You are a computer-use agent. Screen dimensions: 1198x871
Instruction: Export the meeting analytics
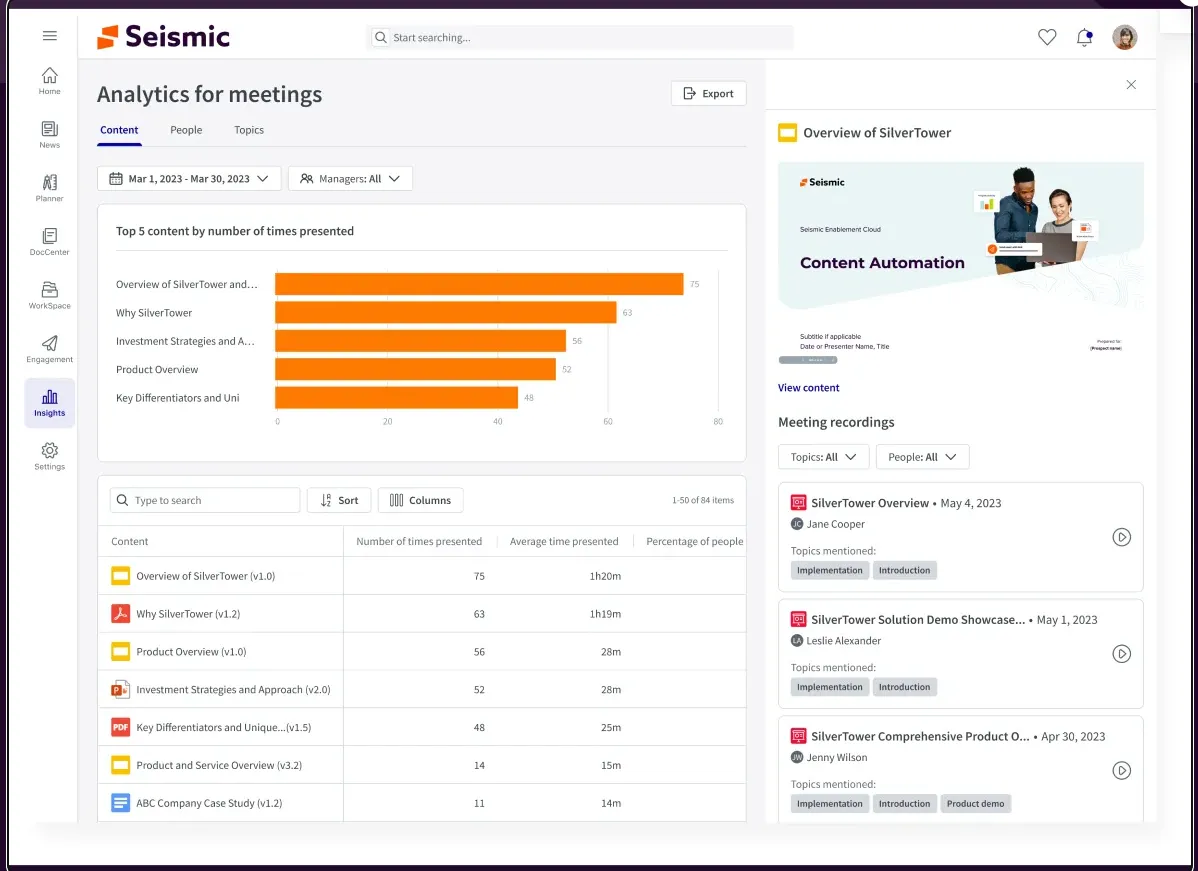click(x=708, y=93)
